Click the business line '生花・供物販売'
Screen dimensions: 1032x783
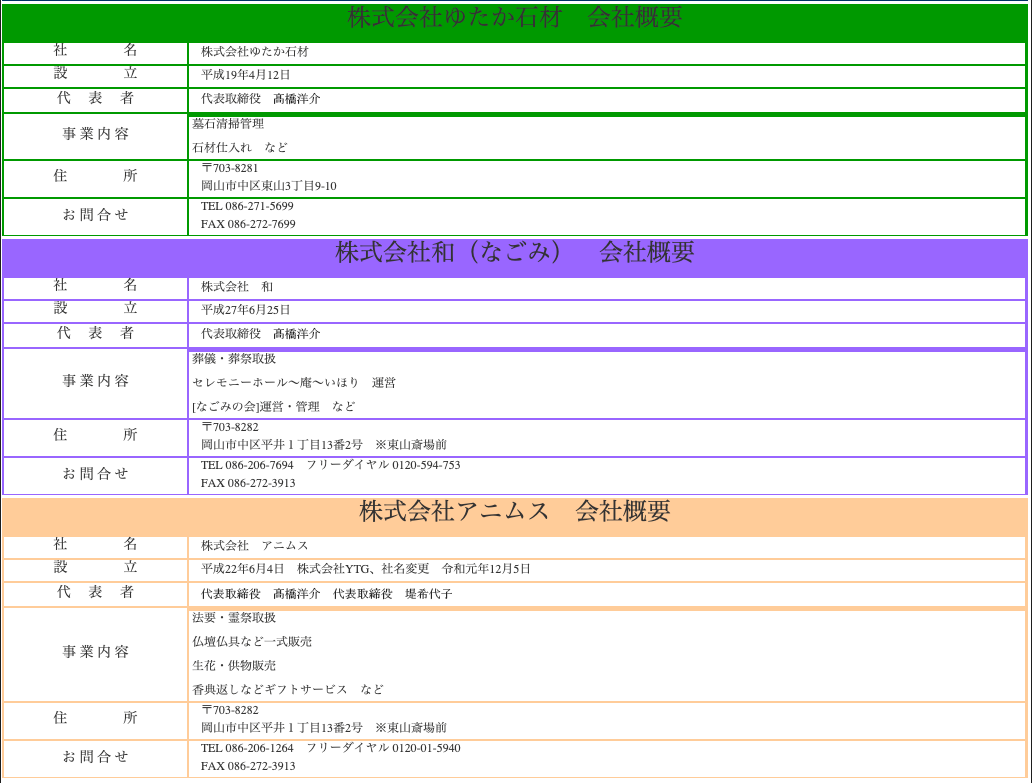pos(234,666)
